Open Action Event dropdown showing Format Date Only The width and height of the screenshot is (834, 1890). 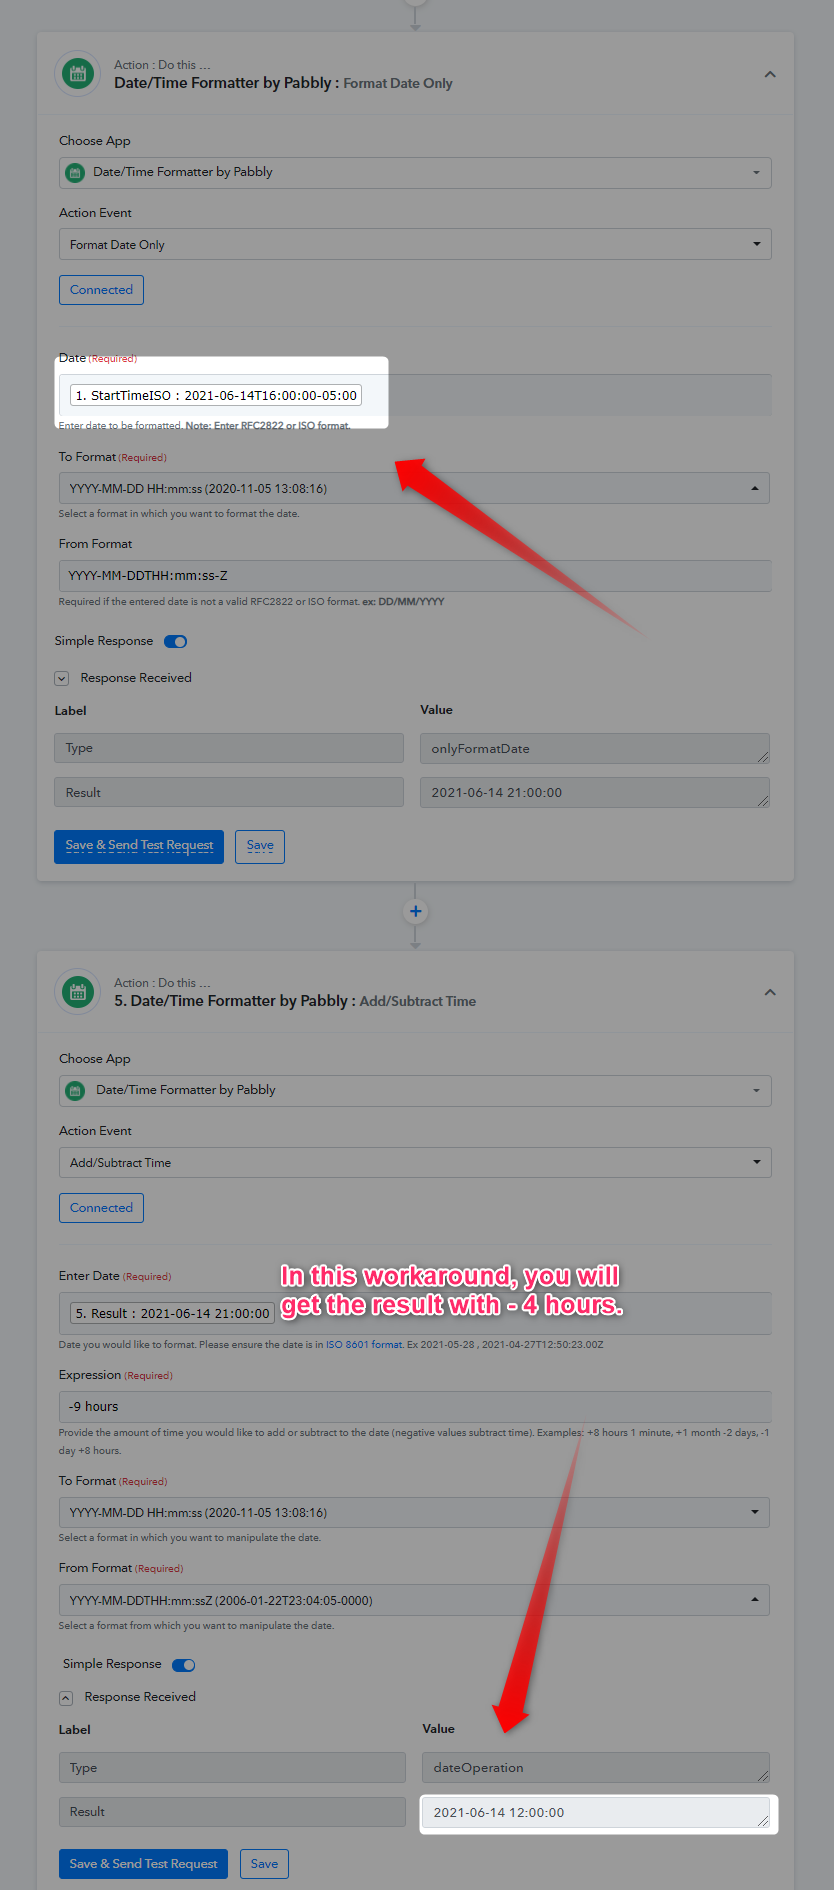pos(414,244)
